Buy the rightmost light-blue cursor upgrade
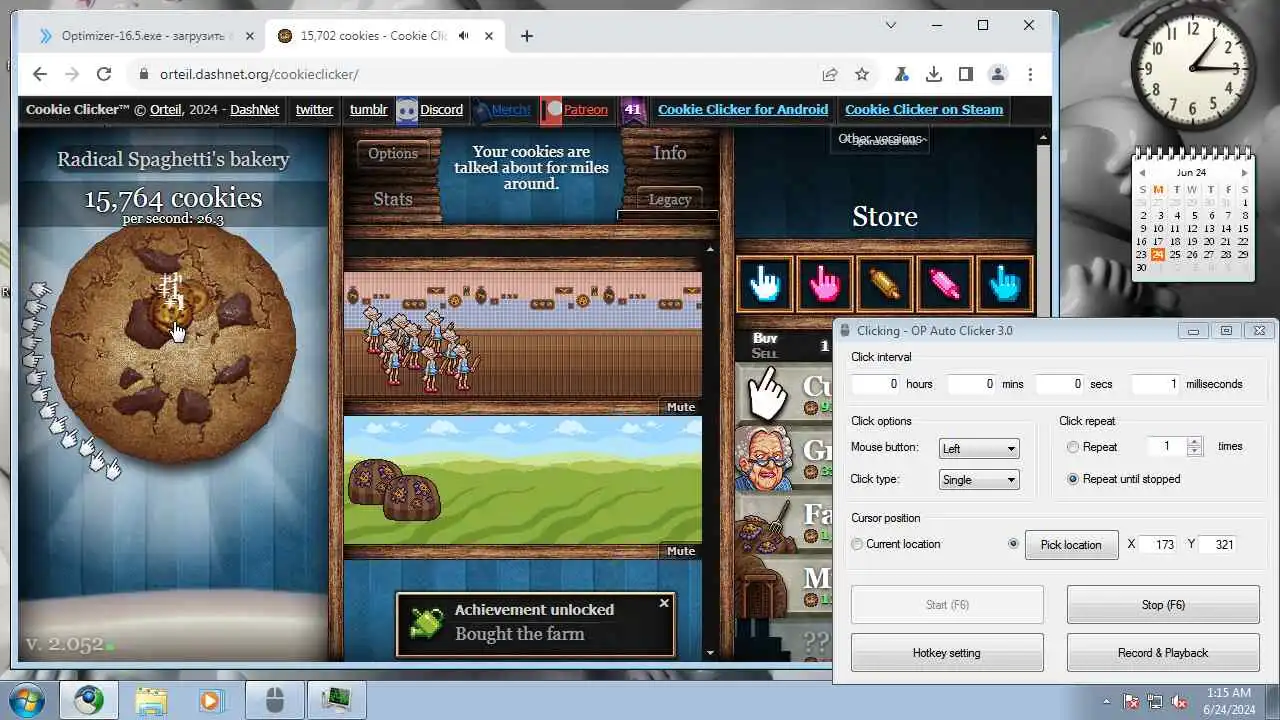This screenshot has height=720, width=1280. tap(1005, 283)
